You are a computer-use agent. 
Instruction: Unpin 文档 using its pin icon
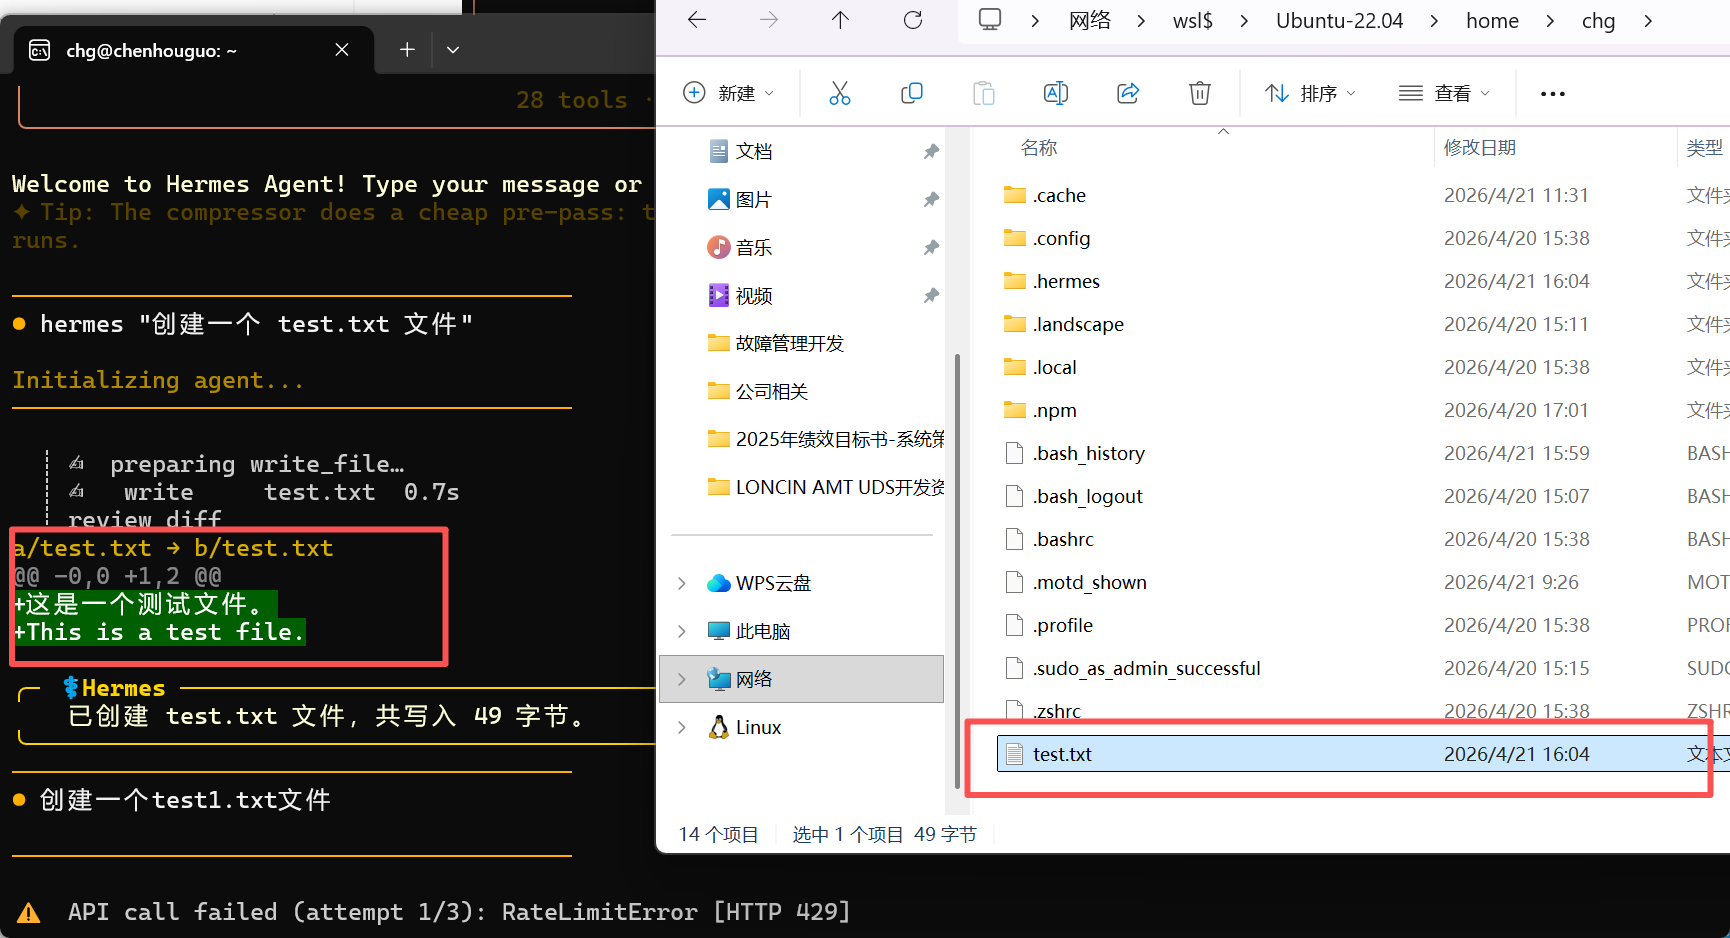coord(931,151)
